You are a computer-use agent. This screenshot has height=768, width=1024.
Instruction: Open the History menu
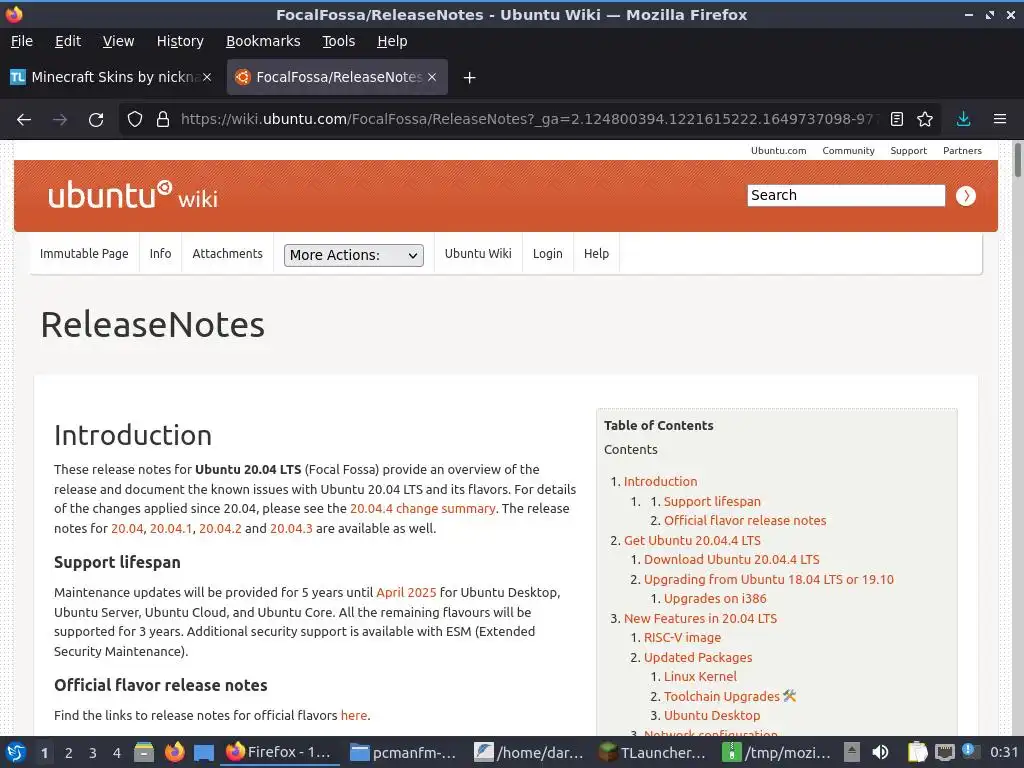pyautogui.click(x=180, y=41)
